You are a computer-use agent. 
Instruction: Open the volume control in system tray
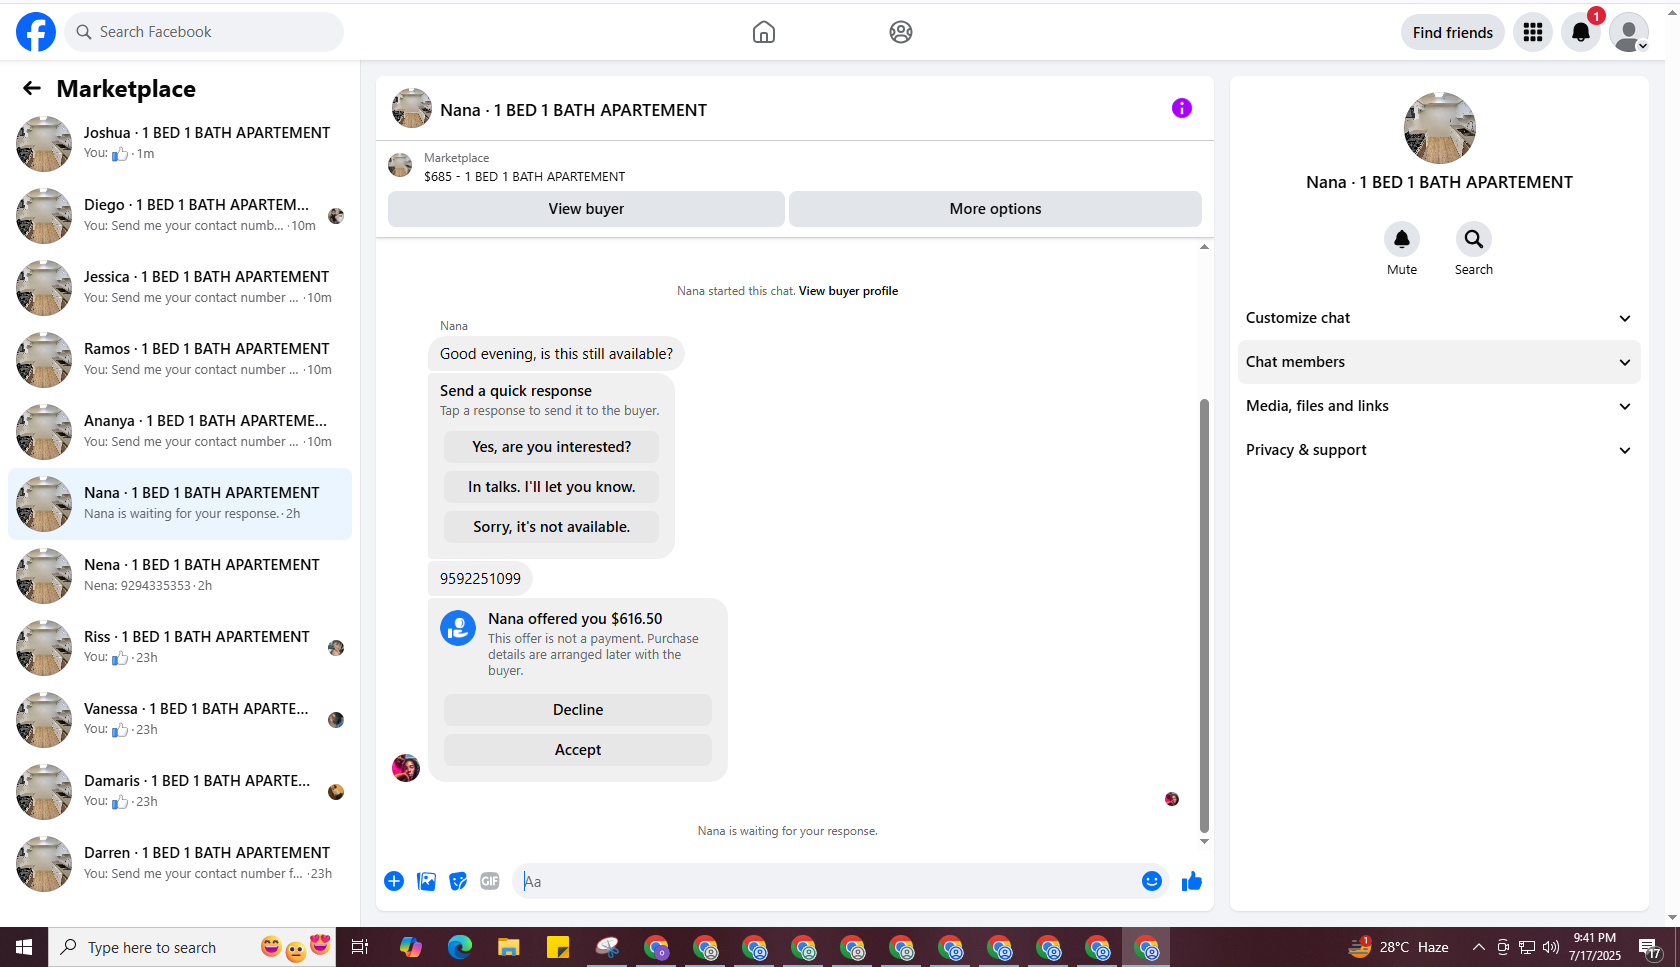(x=1551, y=947)
